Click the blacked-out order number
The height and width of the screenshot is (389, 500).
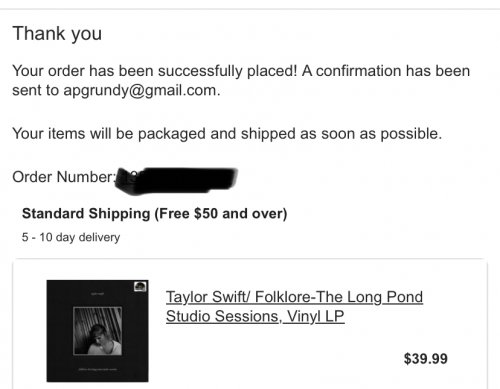[x=176, y=181]
